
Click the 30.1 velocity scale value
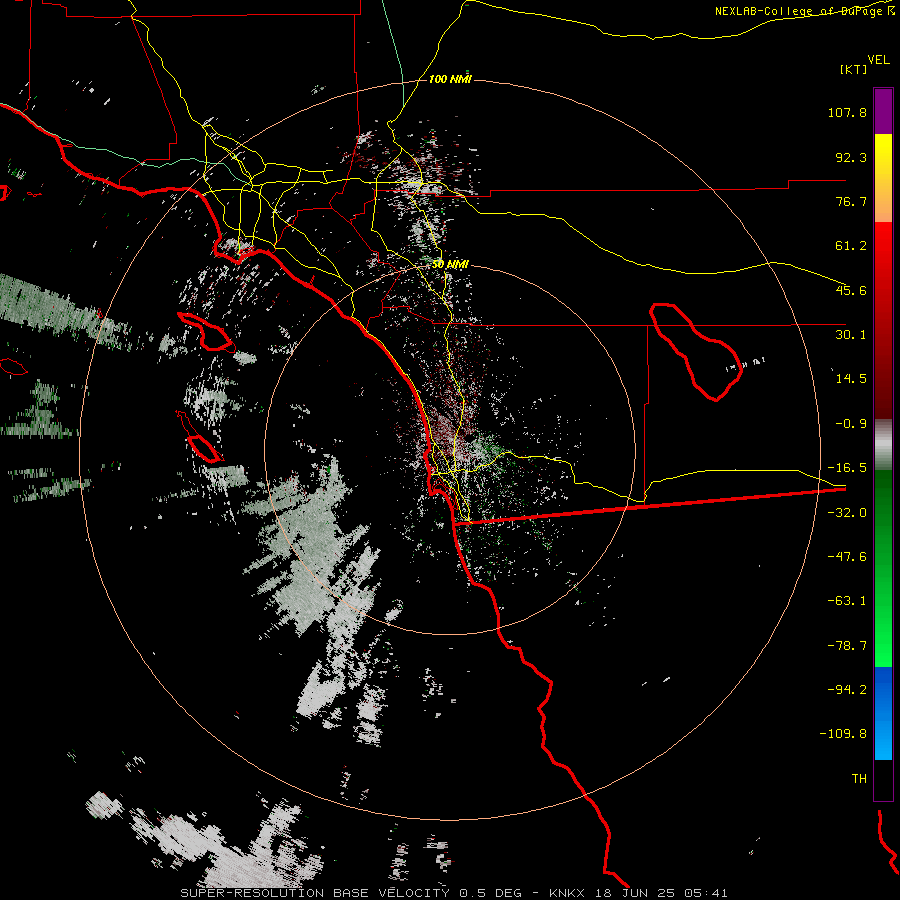click(x=851, y=335)
